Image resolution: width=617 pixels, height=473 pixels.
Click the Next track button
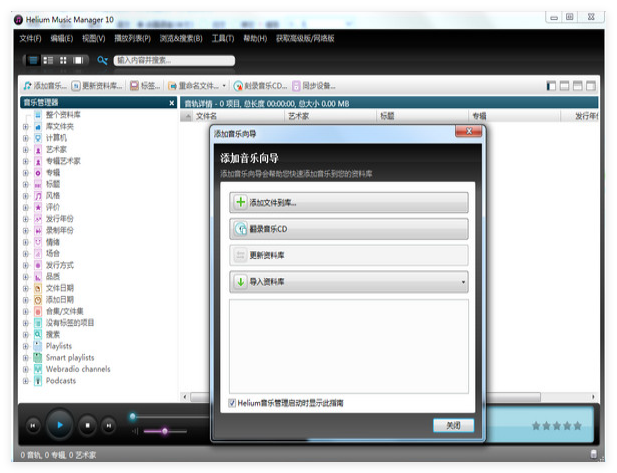coord(109,426)
